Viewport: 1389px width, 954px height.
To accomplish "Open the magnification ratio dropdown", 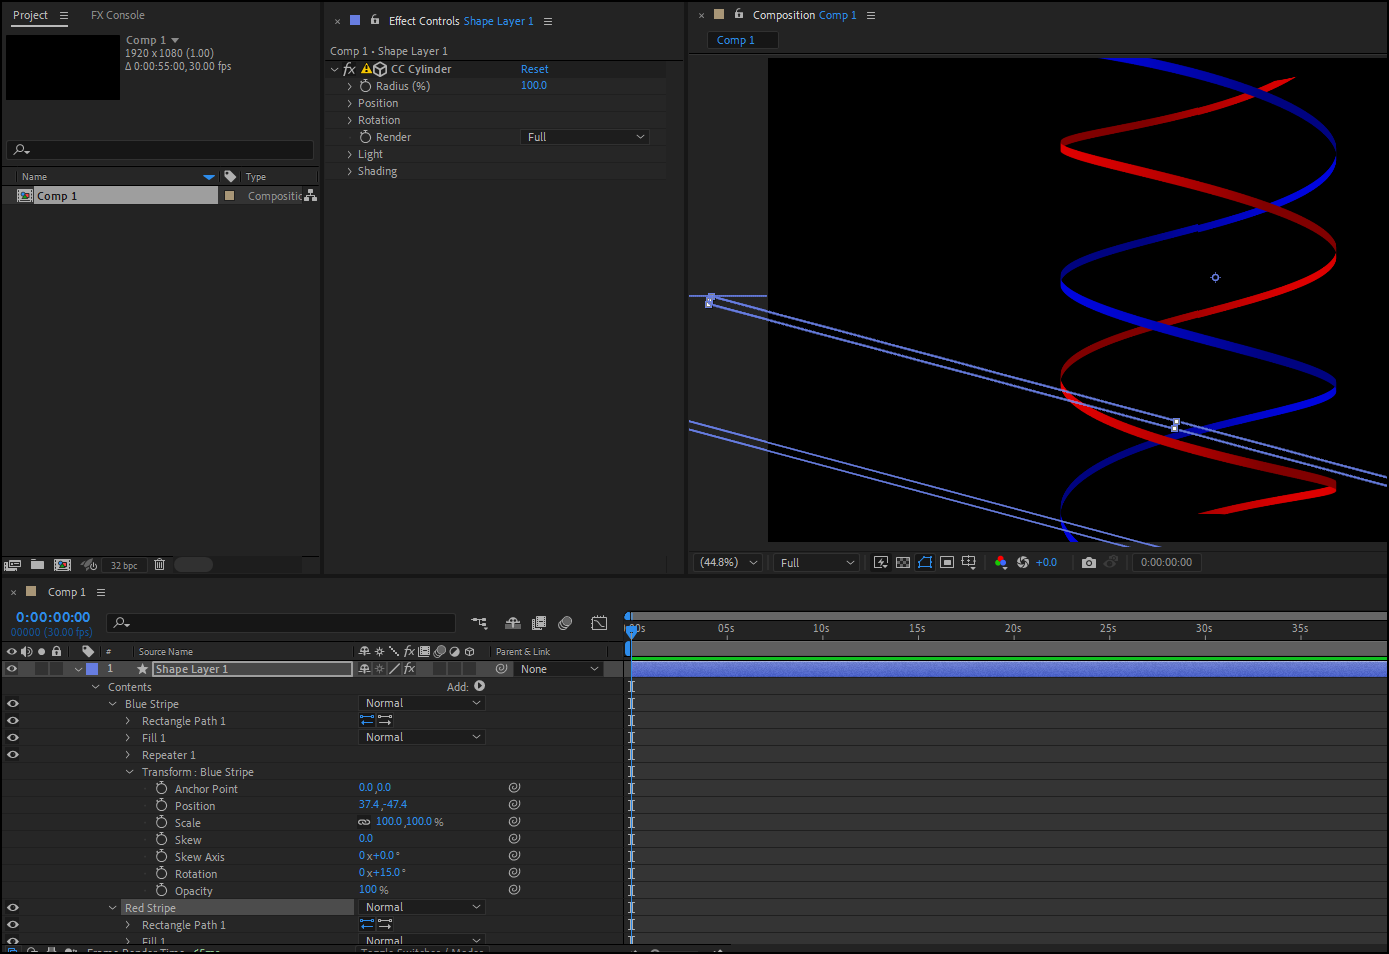I will (x=727, y=562).
